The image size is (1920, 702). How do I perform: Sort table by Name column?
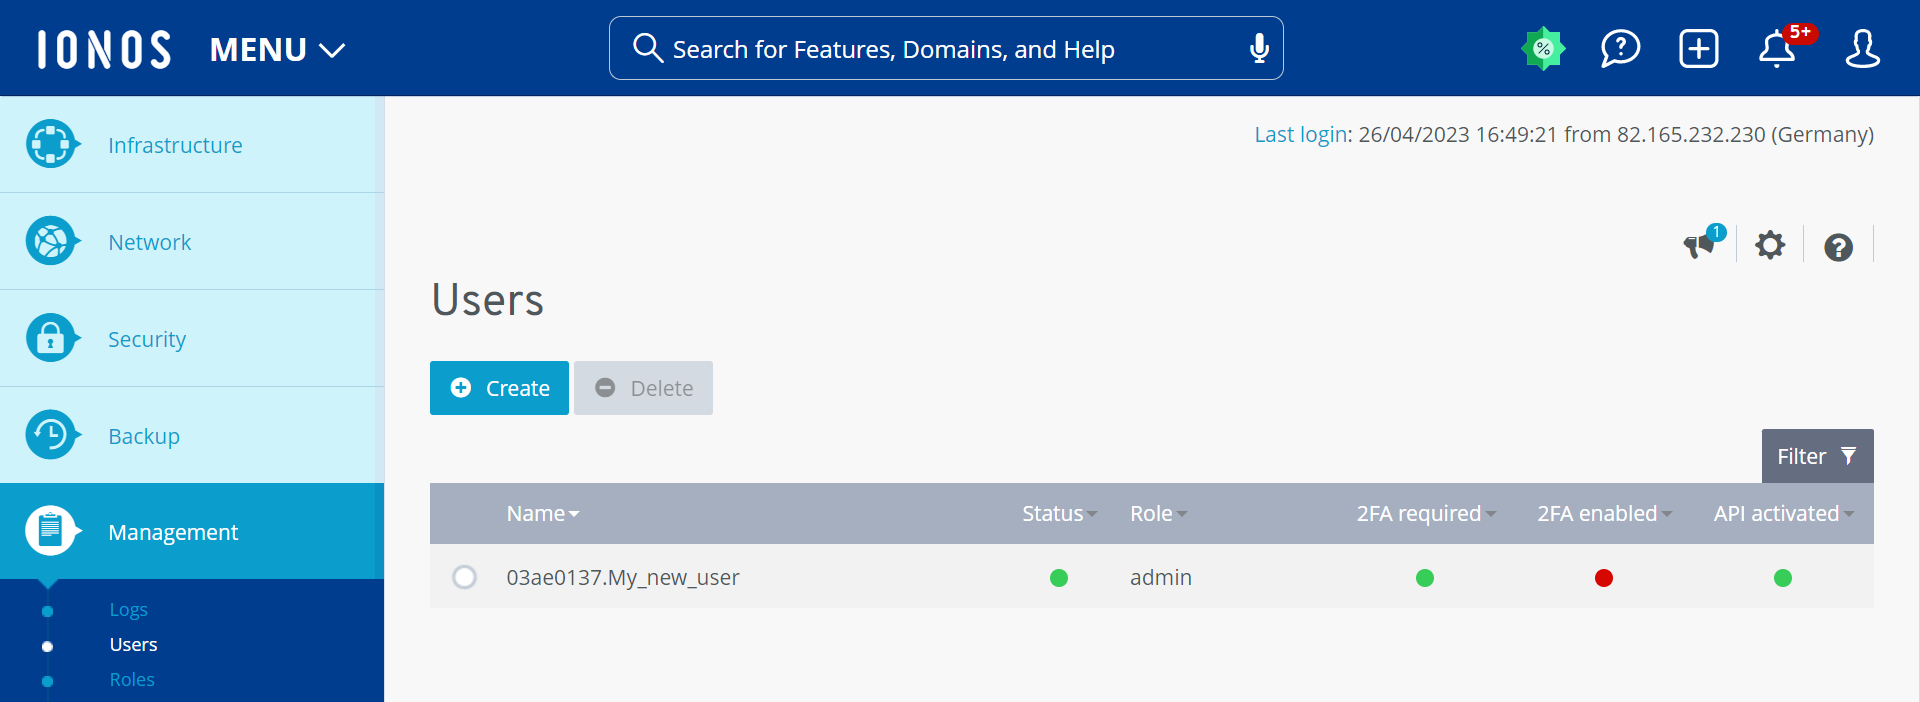(542, 514)
